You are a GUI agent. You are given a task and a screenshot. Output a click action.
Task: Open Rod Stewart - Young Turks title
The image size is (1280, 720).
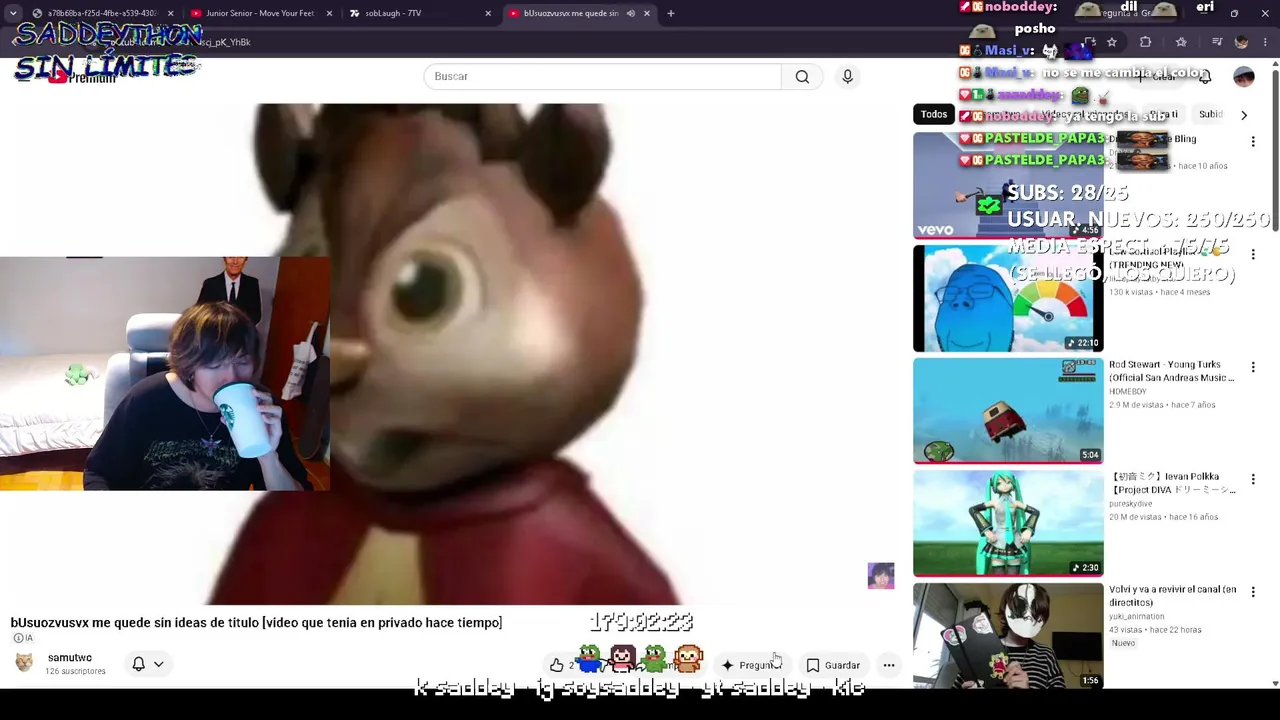[1171, 371]
